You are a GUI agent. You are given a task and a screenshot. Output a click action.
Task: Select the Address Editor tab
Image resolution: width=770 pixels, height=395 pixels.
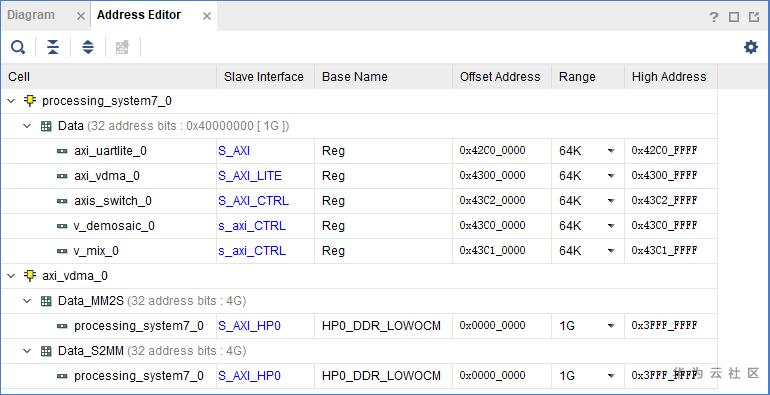[139, 15]
